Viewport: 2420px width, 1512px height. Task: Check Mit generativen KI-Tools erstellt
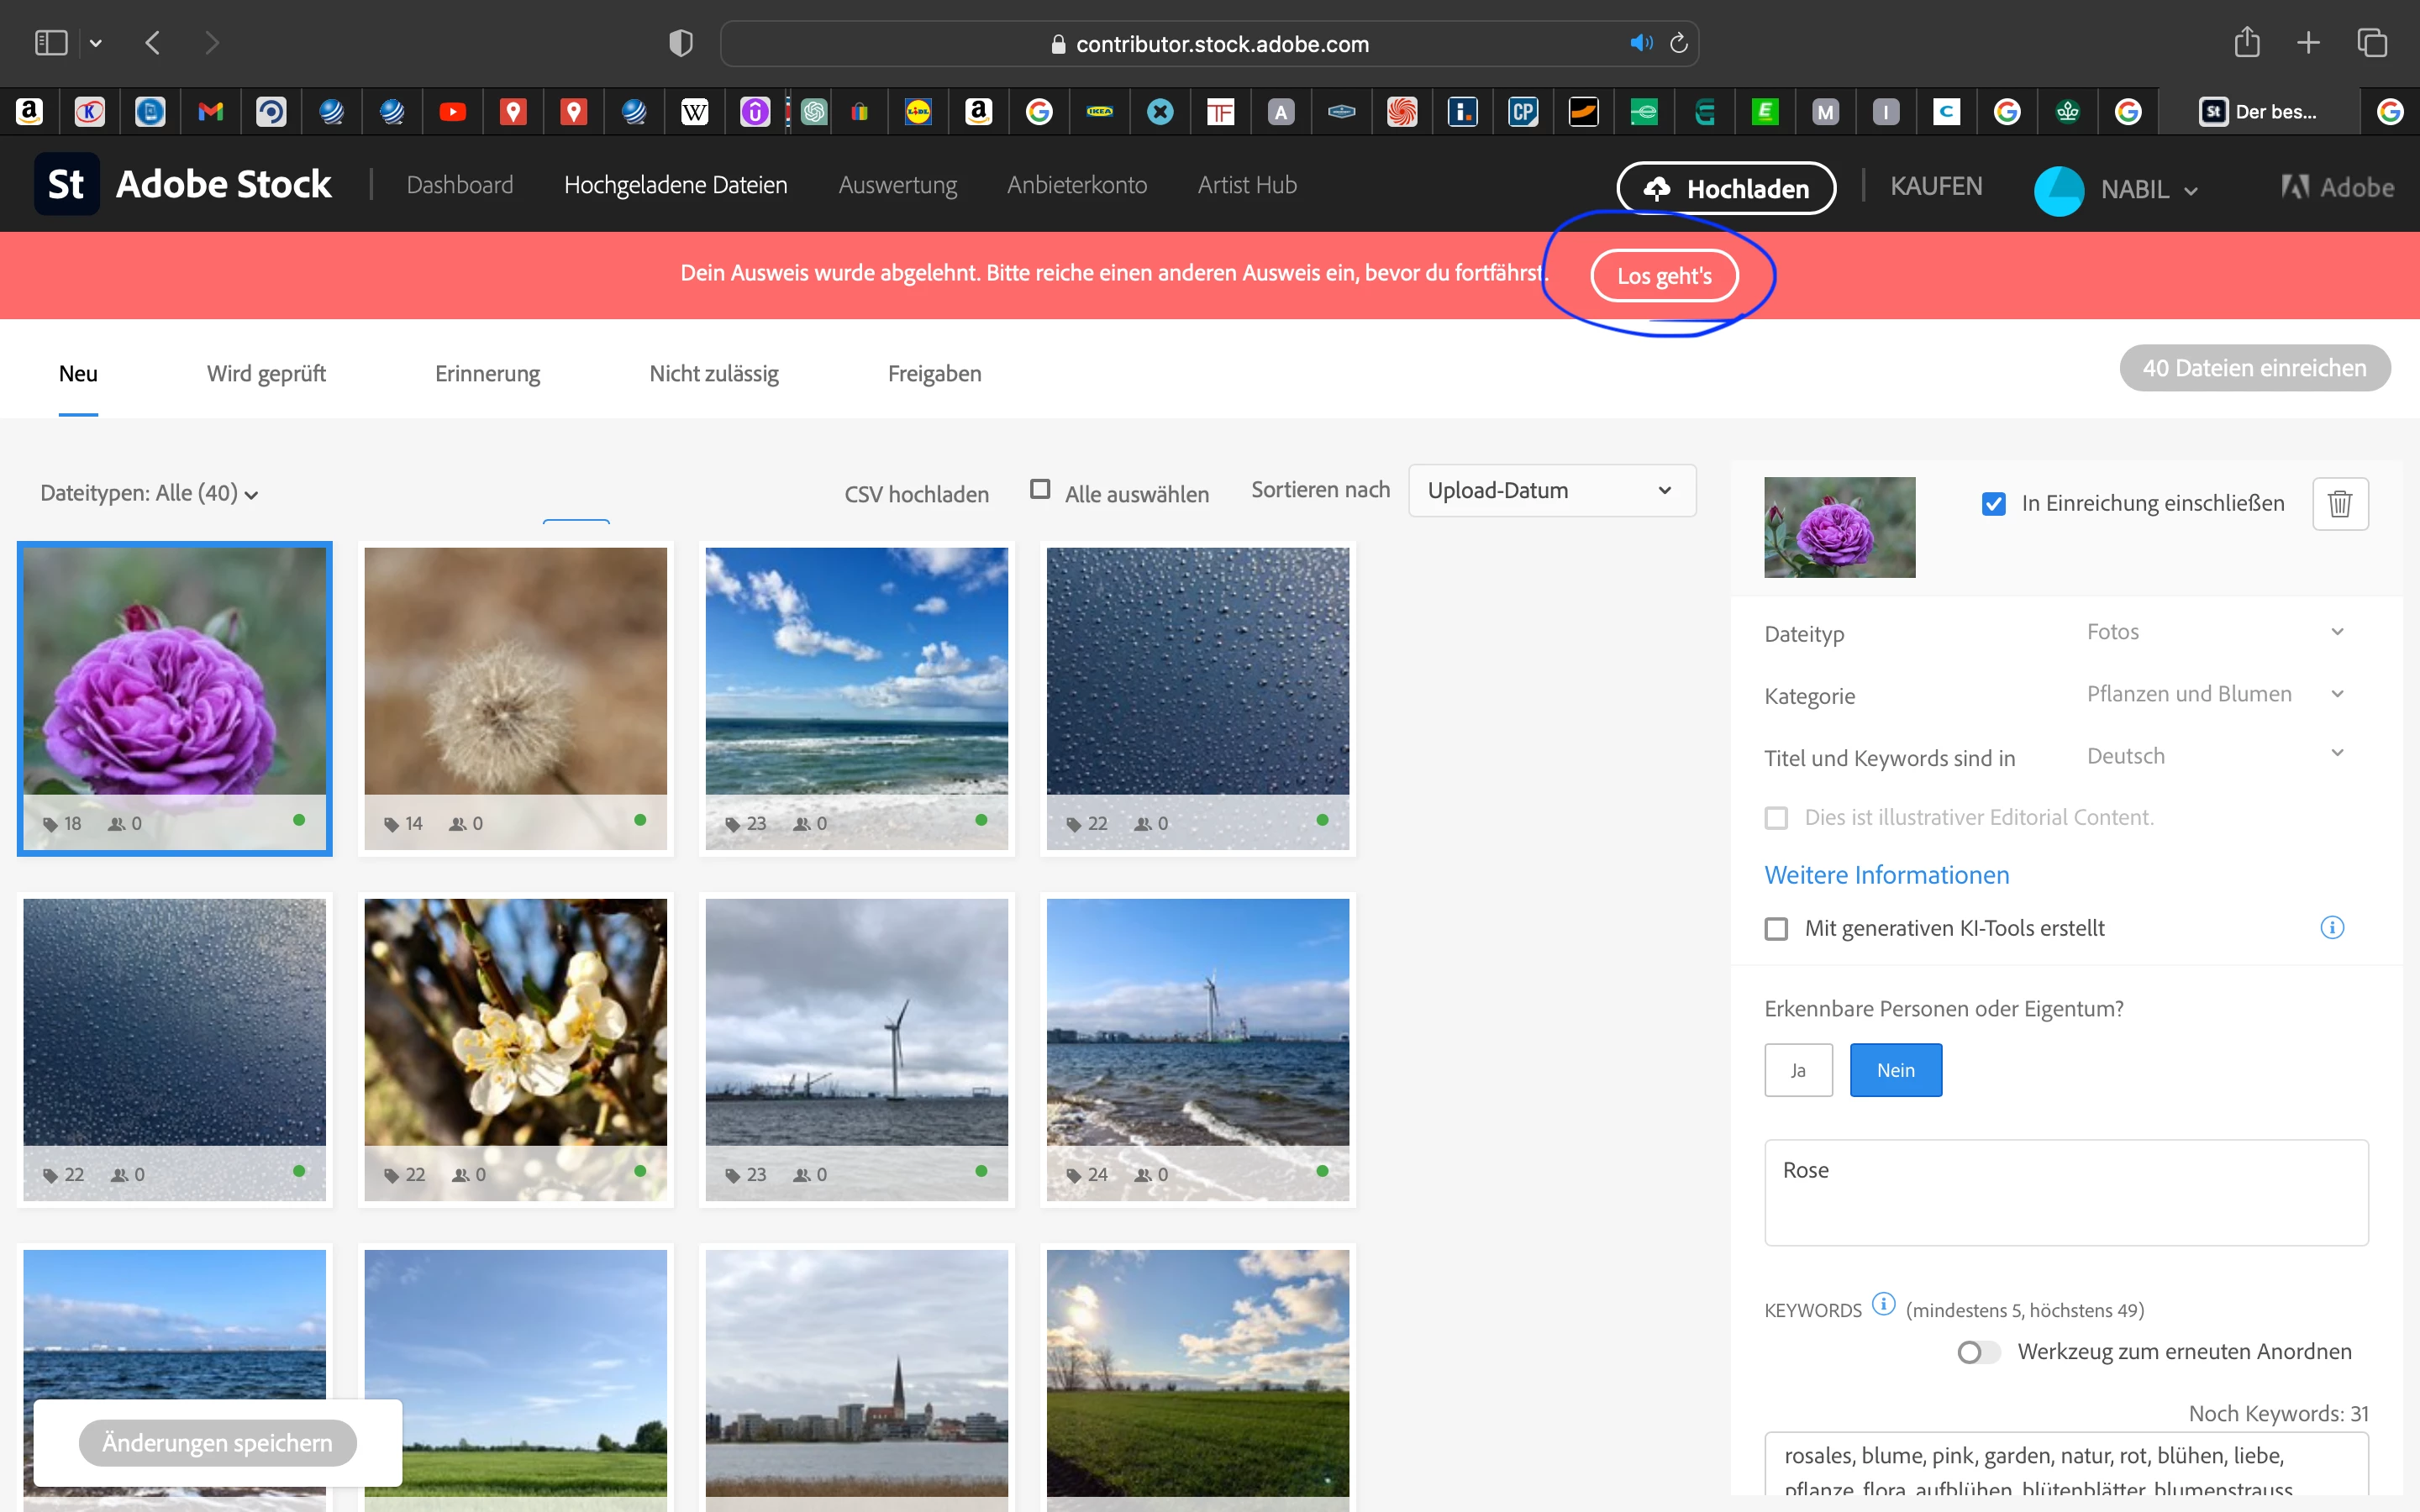[x=1776, y=929]
